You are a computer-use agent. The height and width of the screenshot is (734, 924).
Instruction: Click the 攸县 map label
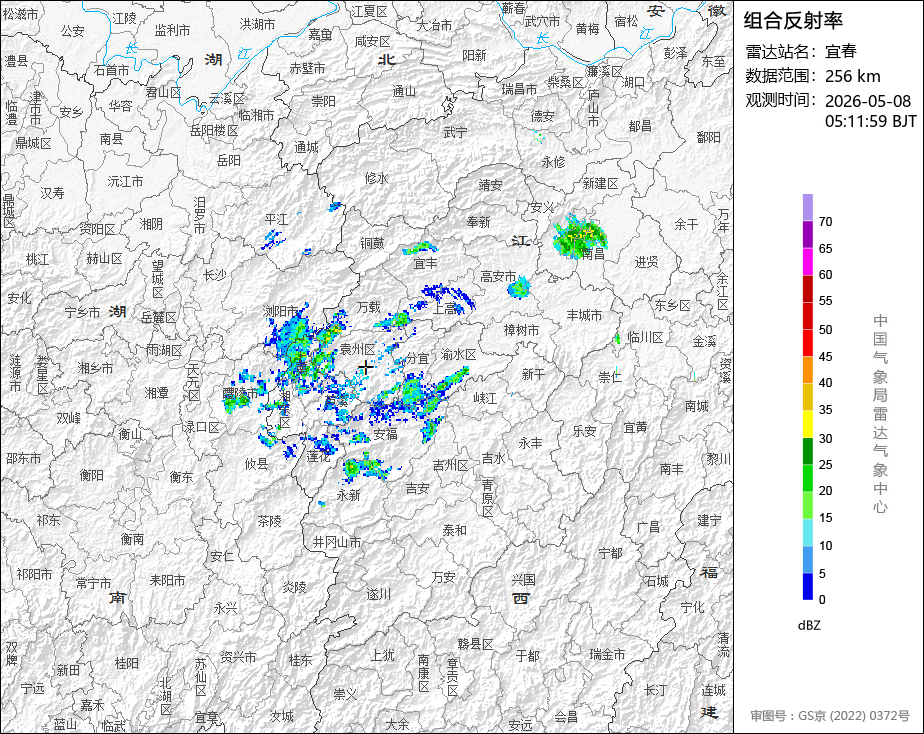tap(256, 464)
